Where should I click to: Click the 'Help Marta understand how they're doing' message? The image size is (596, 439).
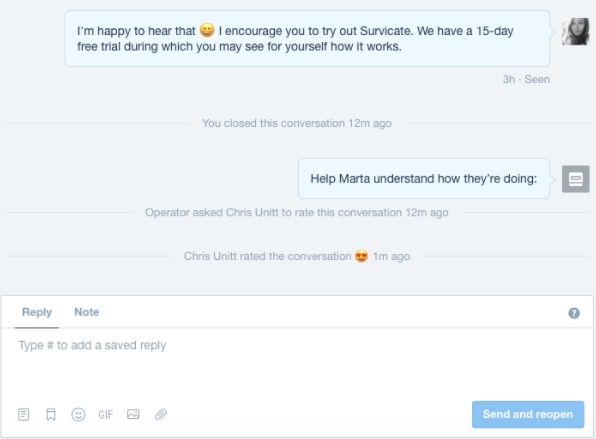click(424, 179)
